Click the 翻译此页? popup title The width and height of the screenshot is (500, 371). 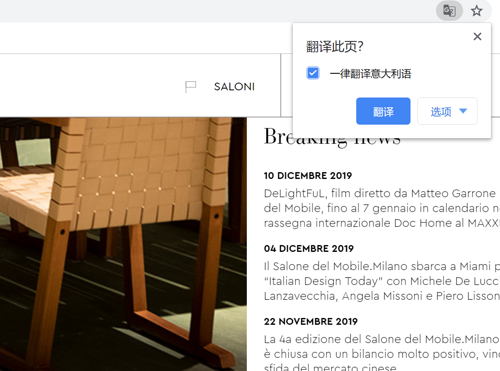[335, 47]
